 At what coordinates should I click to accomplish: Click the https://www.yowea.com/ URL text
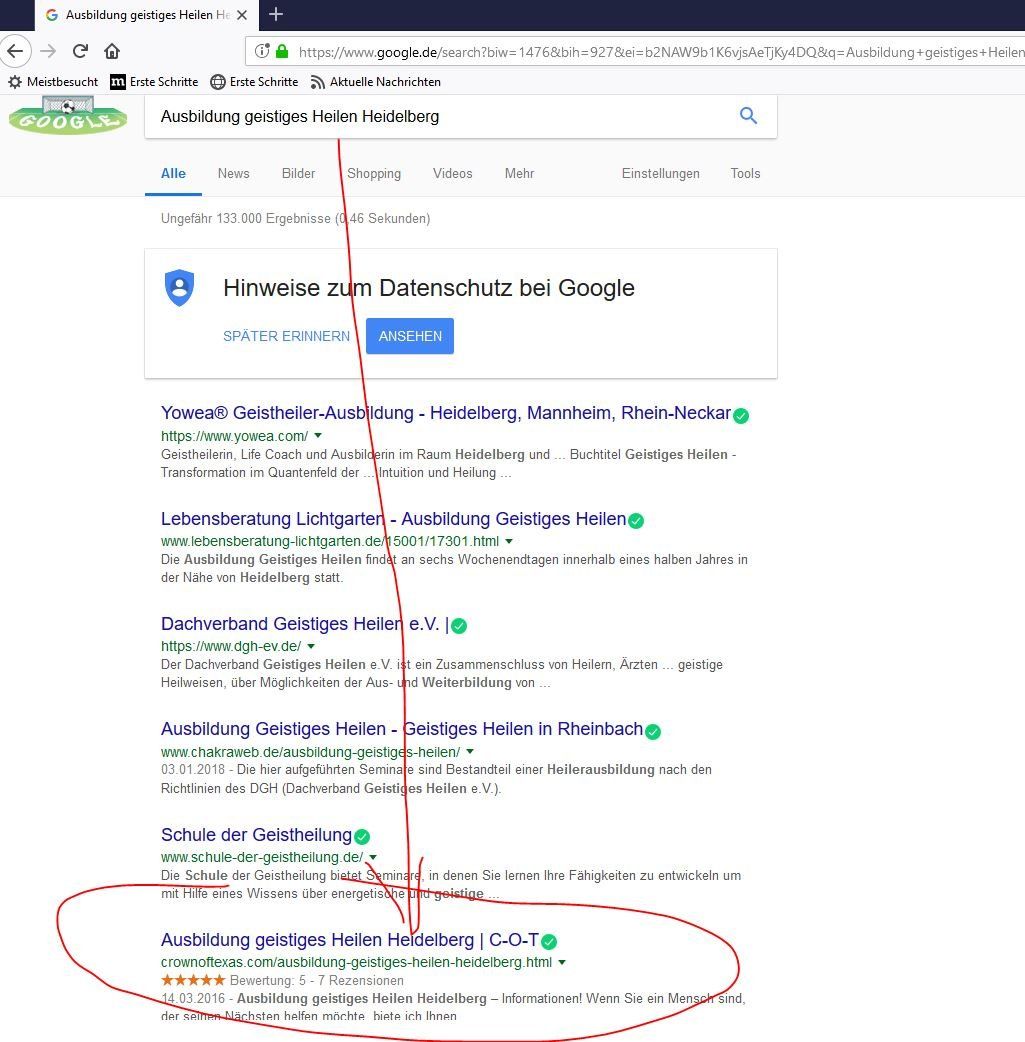(x=235, y=436)
